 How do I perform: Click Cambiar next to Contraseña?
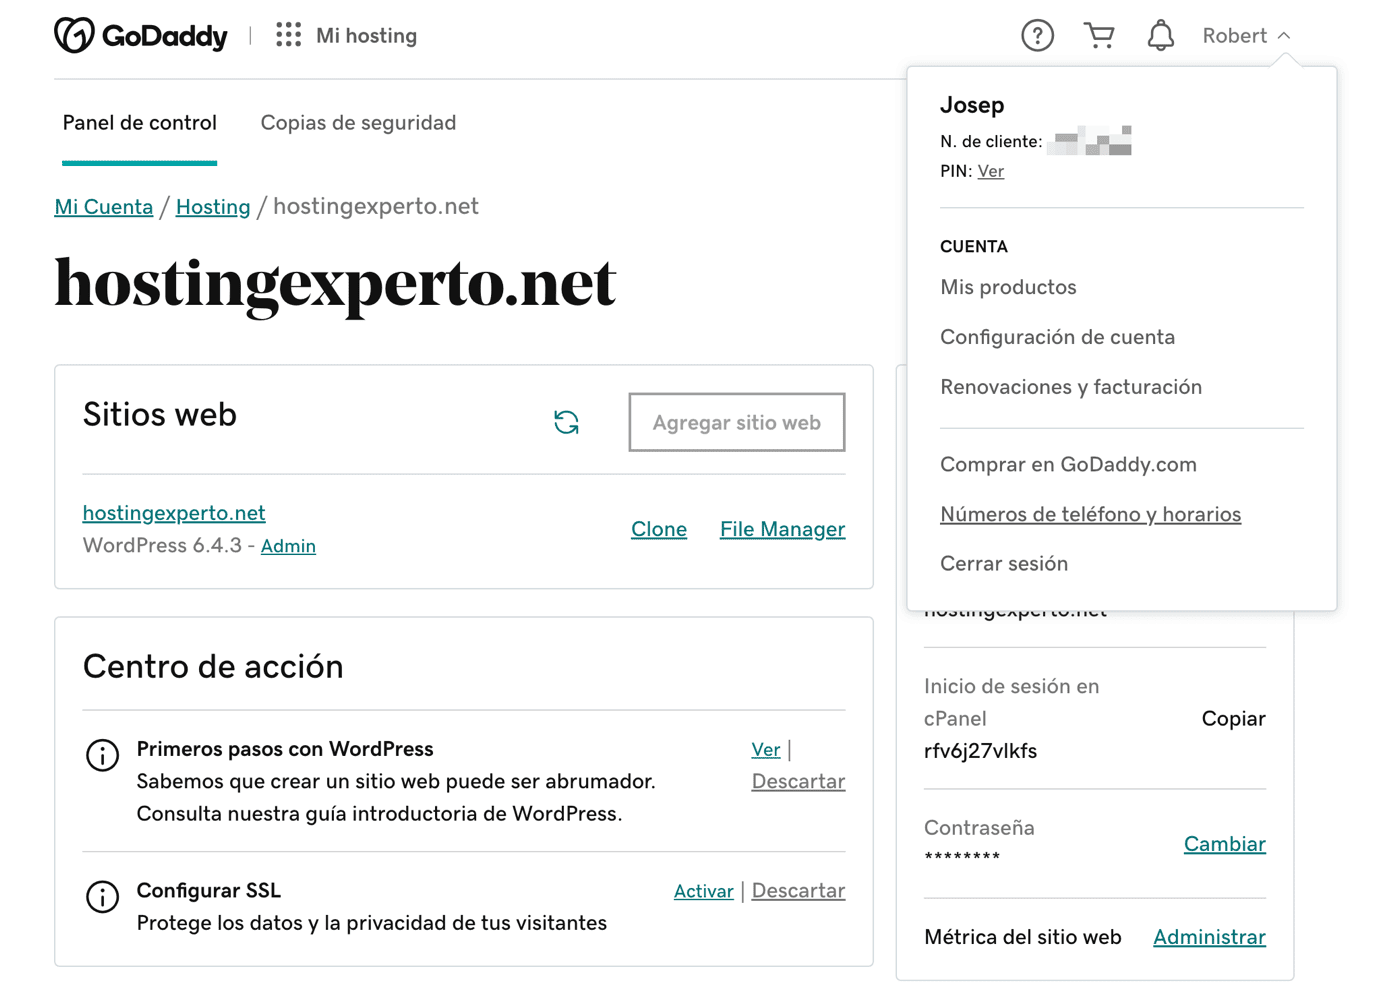click(1224, 844)
